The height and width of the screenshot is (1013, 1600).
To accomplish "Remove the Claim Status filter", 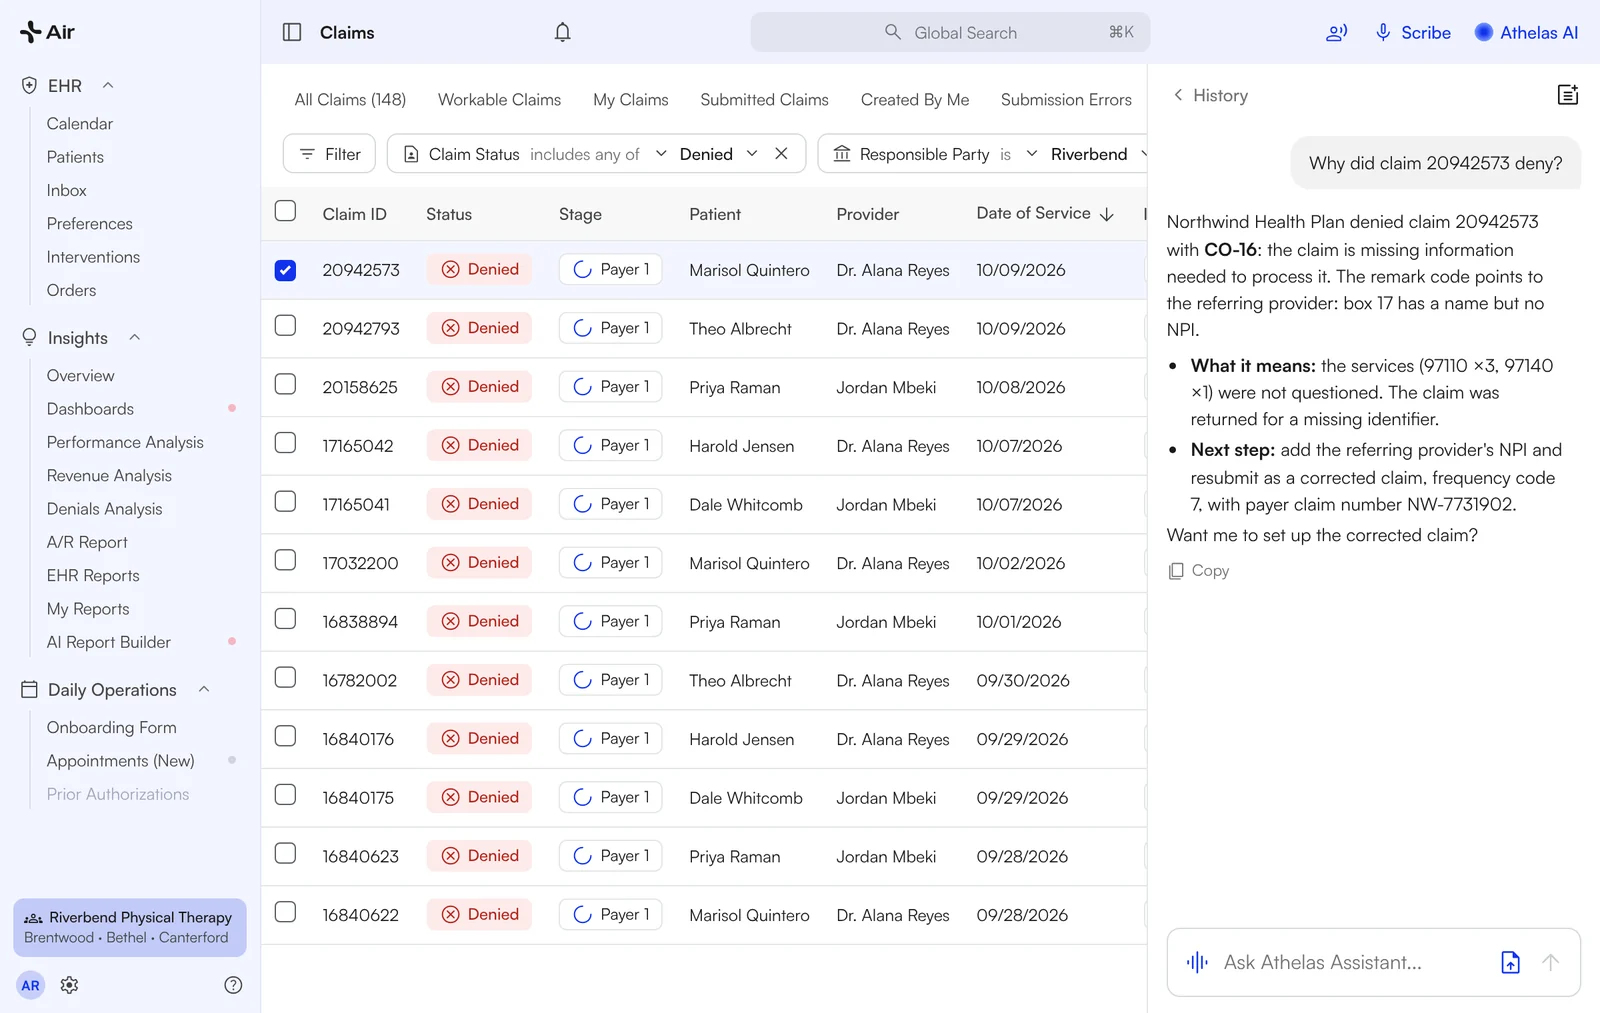I will click(781, 154).
